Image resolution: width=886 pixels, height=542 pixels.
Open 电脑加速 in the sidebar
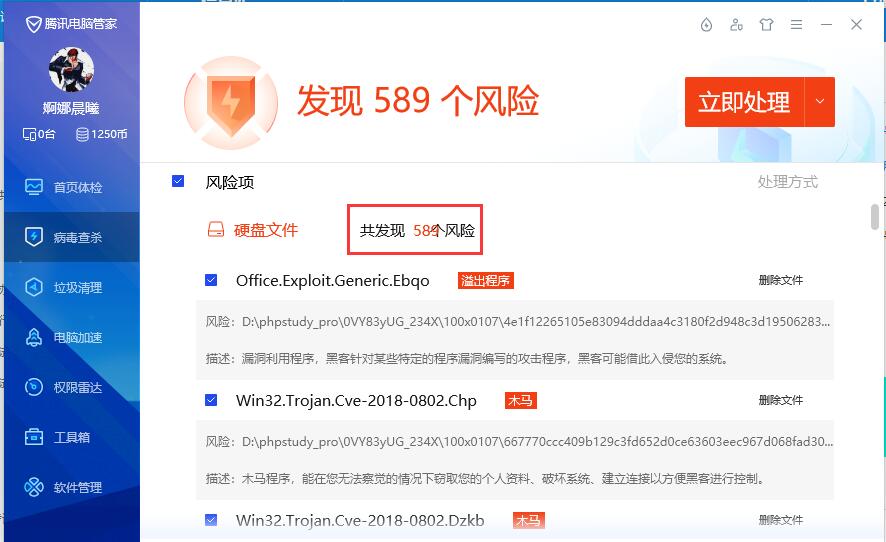(72, 337)
